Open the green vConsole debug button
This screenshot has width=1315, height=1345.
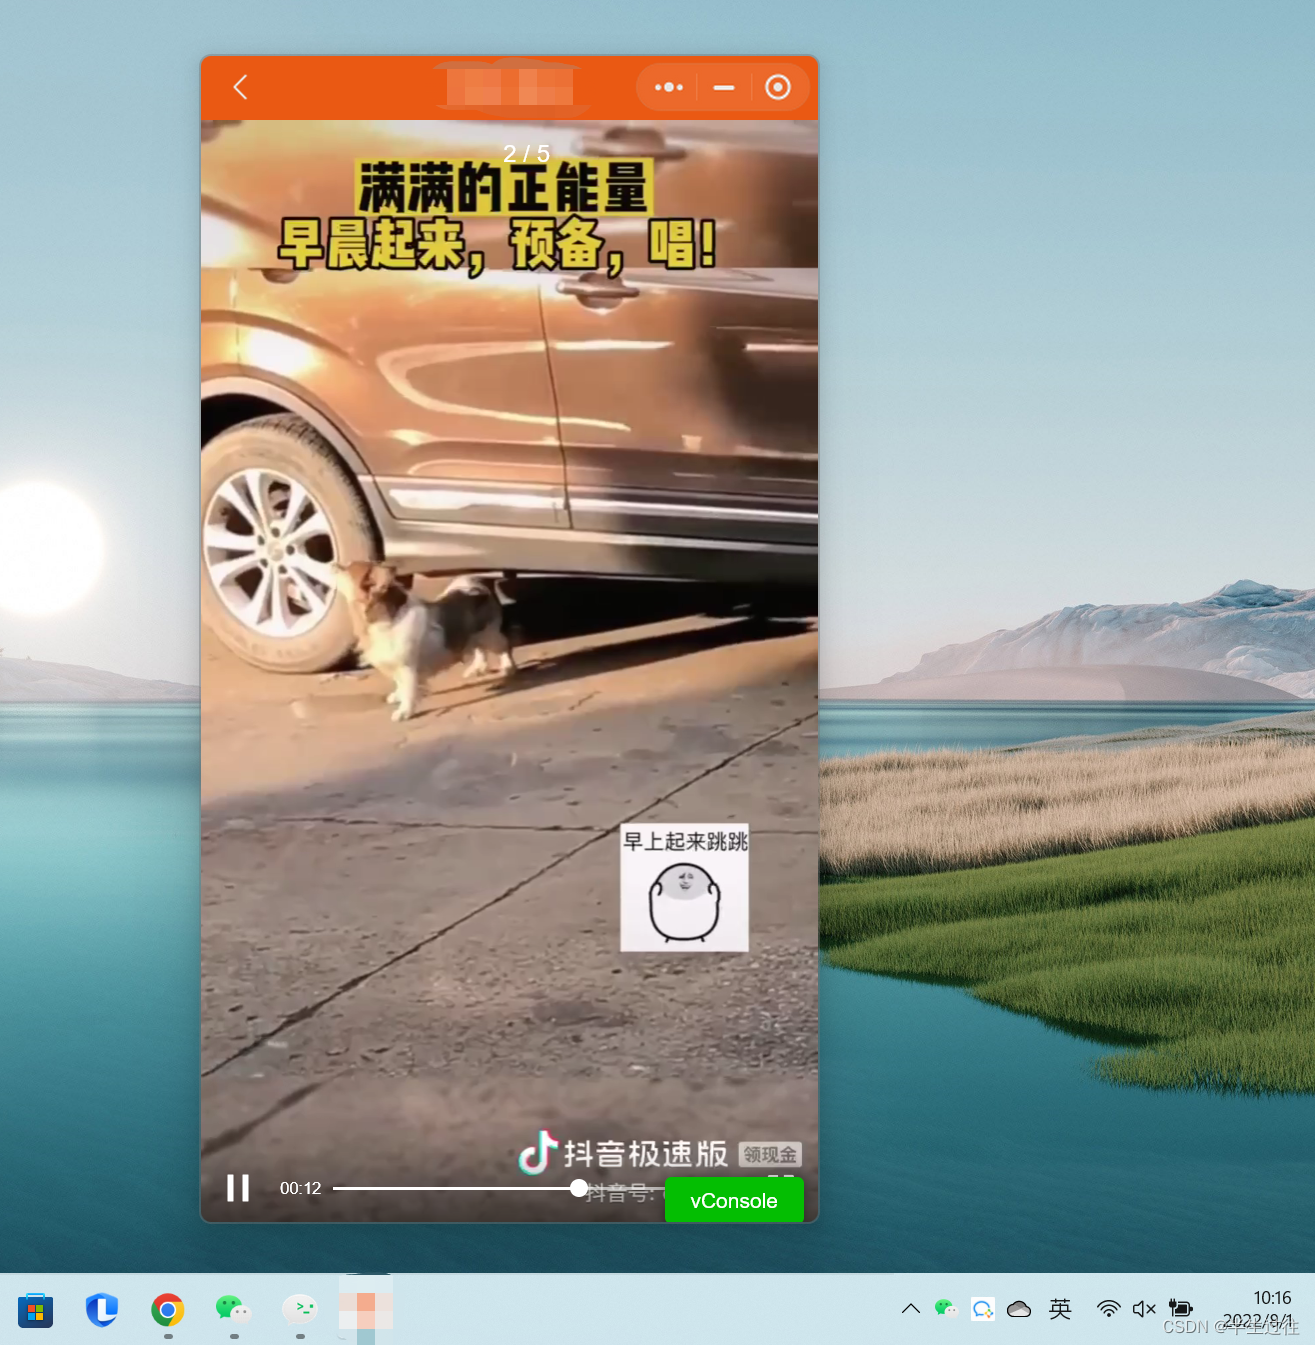pos(734,1200)
